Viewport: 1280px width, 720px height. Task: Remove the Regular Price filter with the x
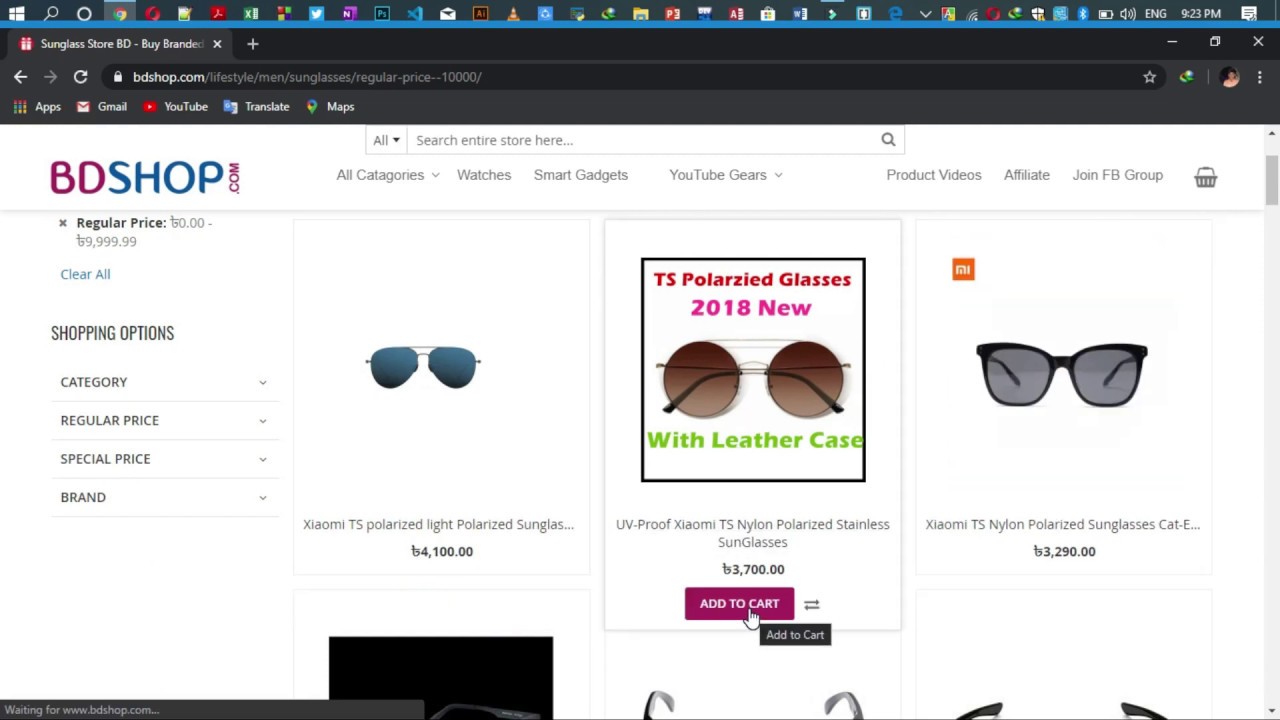click(62, 223)
